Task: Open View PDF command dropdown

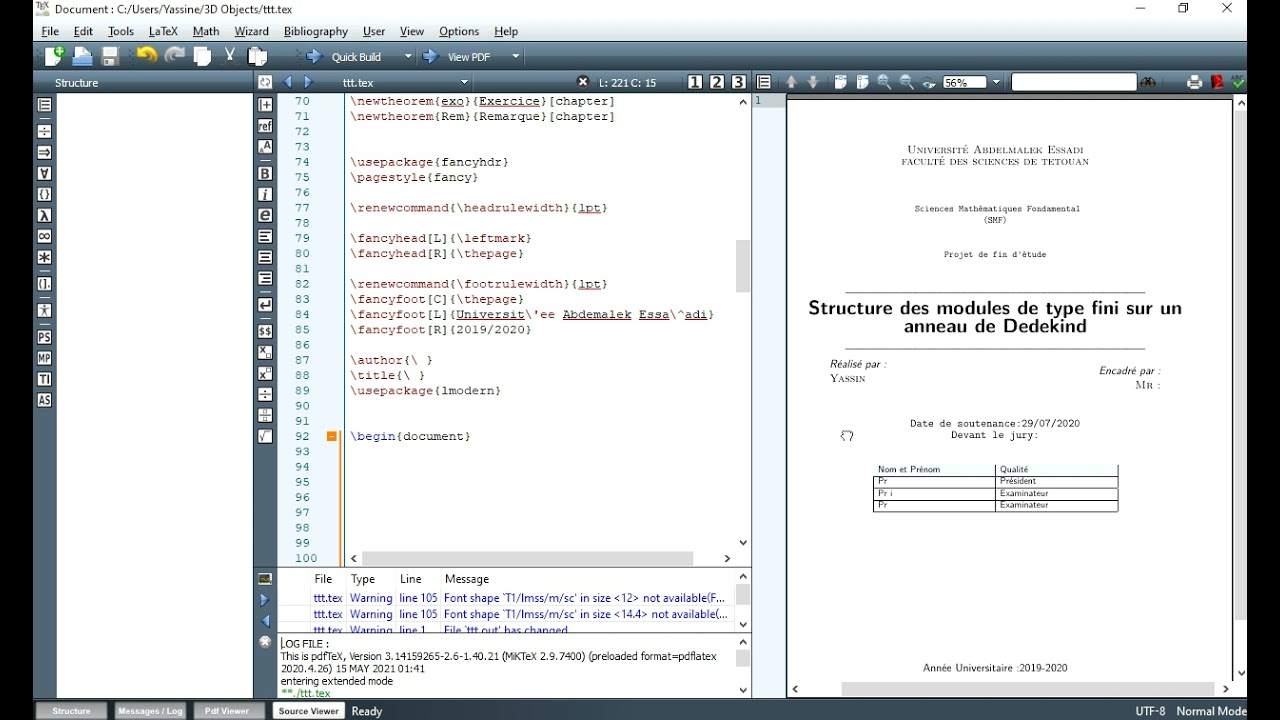Action: (515, 57)
